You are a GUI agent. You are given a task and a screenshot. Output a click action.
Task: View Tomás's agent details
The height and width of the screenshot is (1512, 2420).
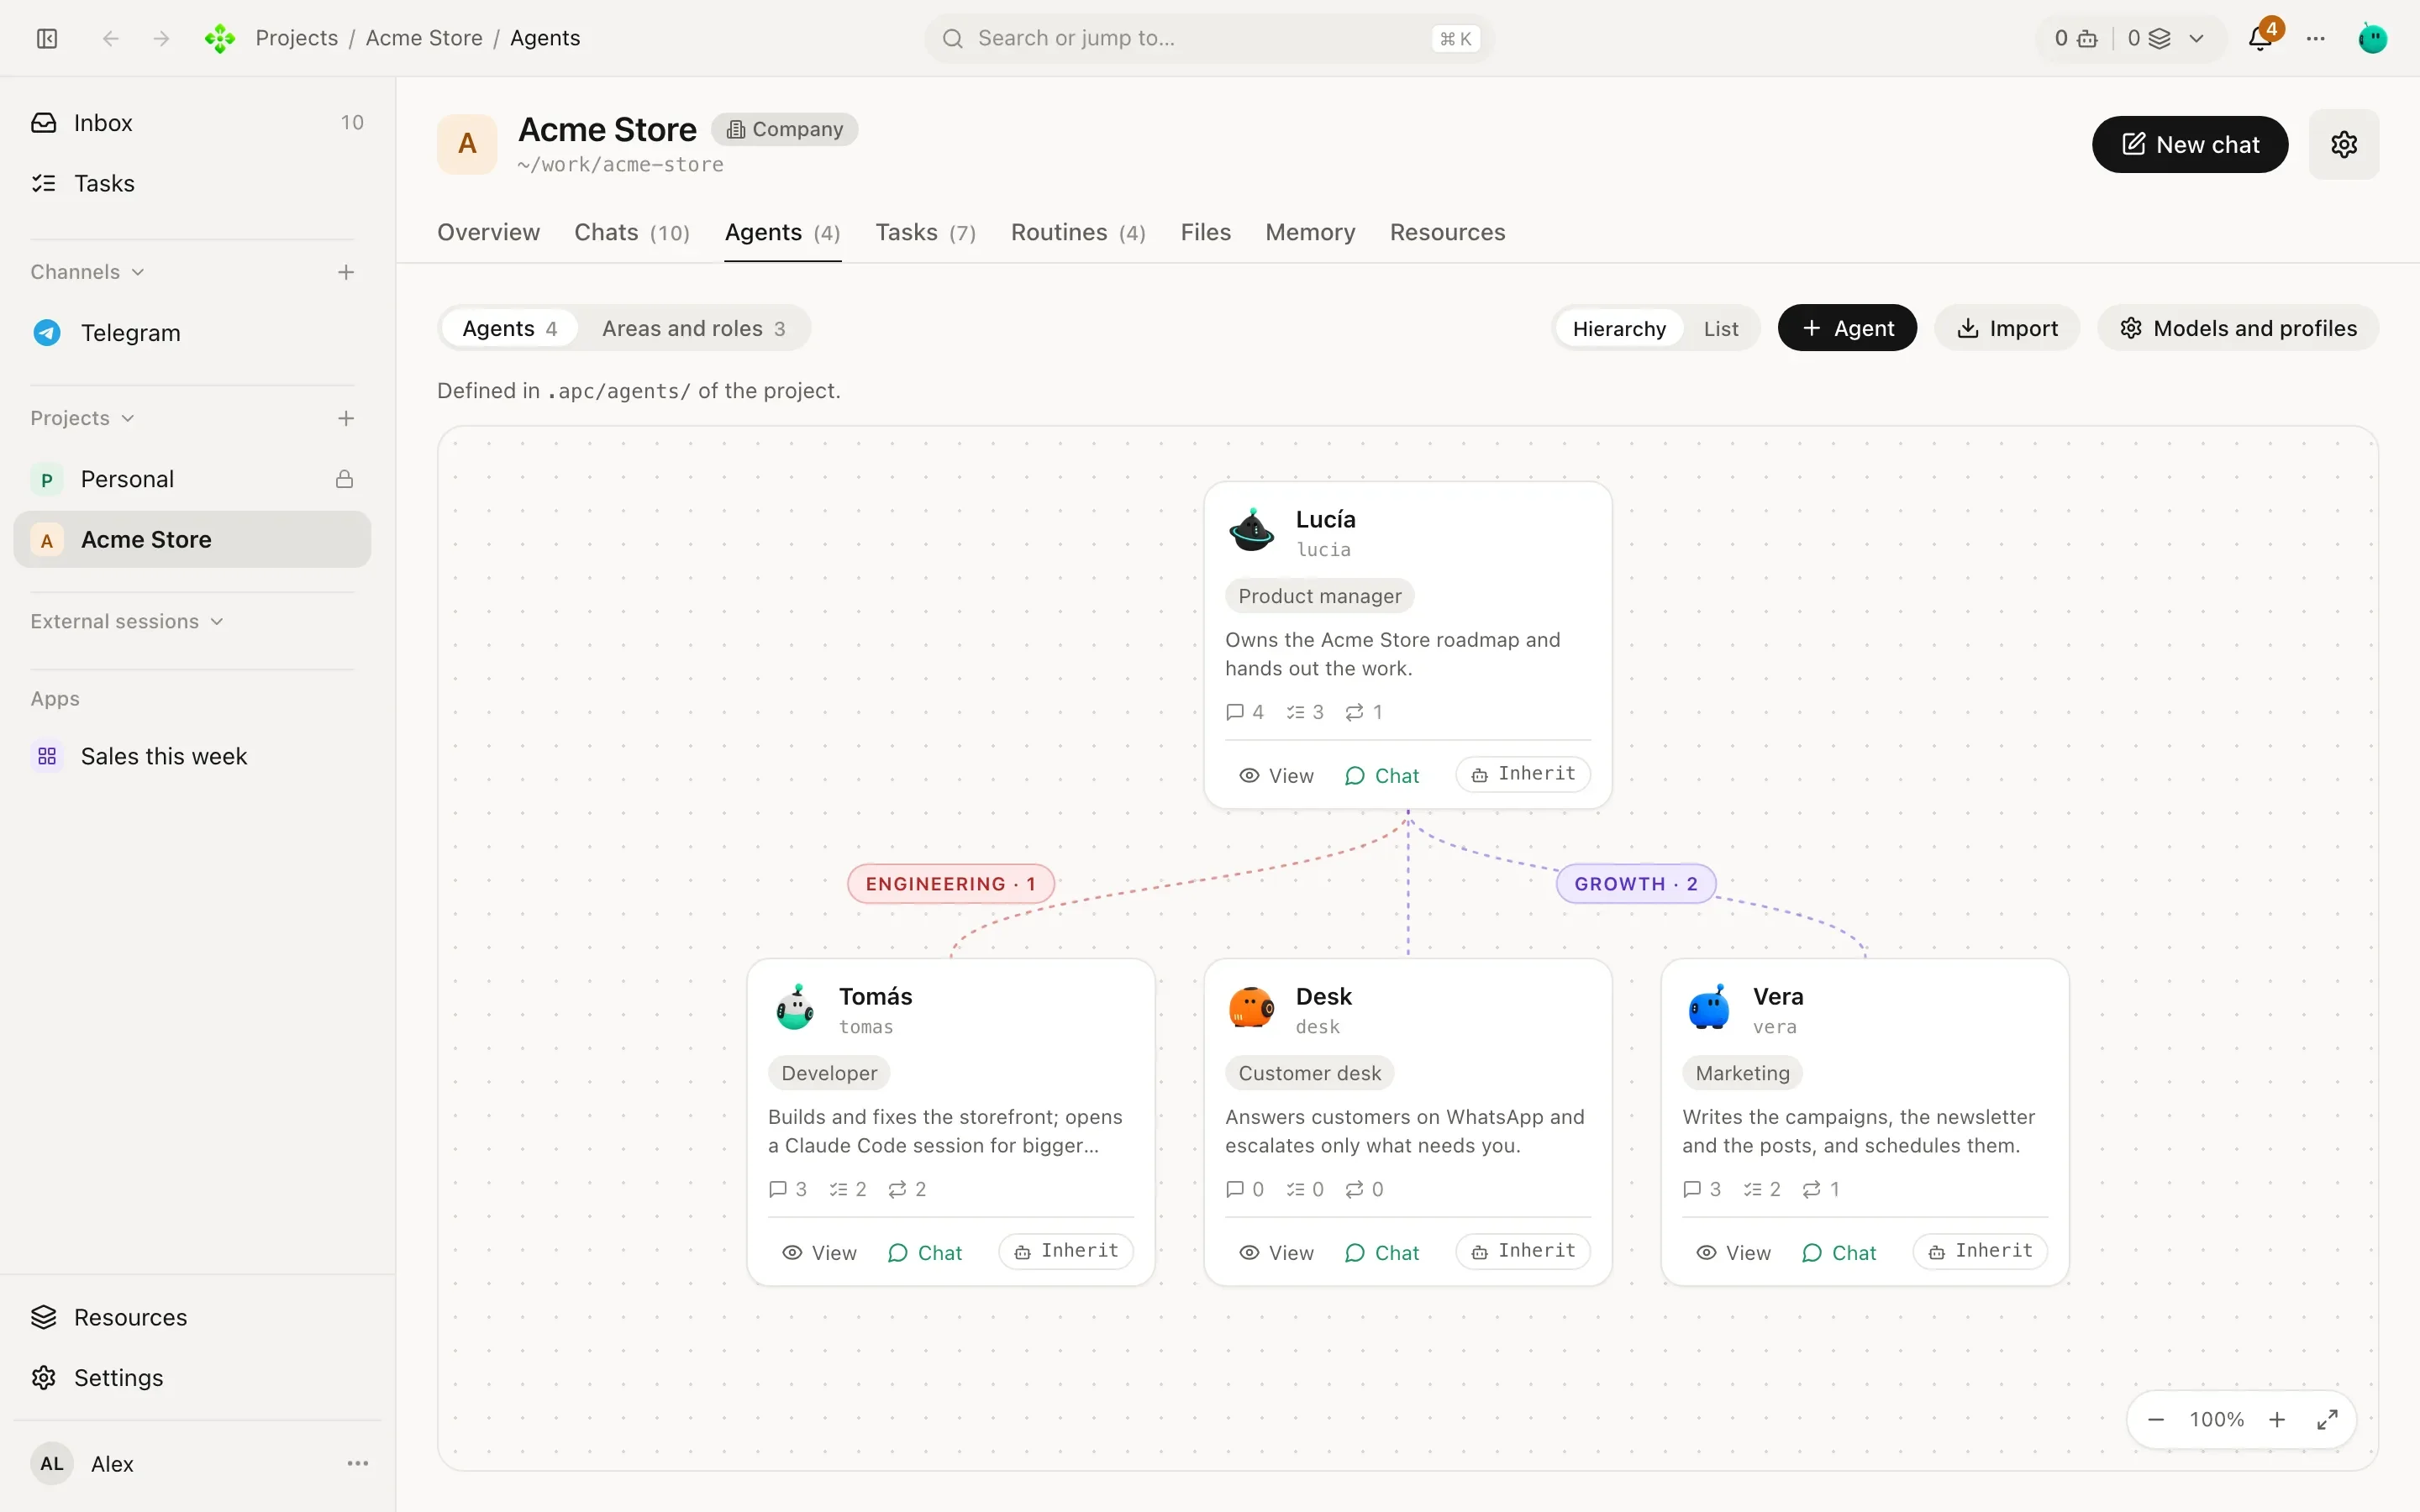tap(819, 1252)
